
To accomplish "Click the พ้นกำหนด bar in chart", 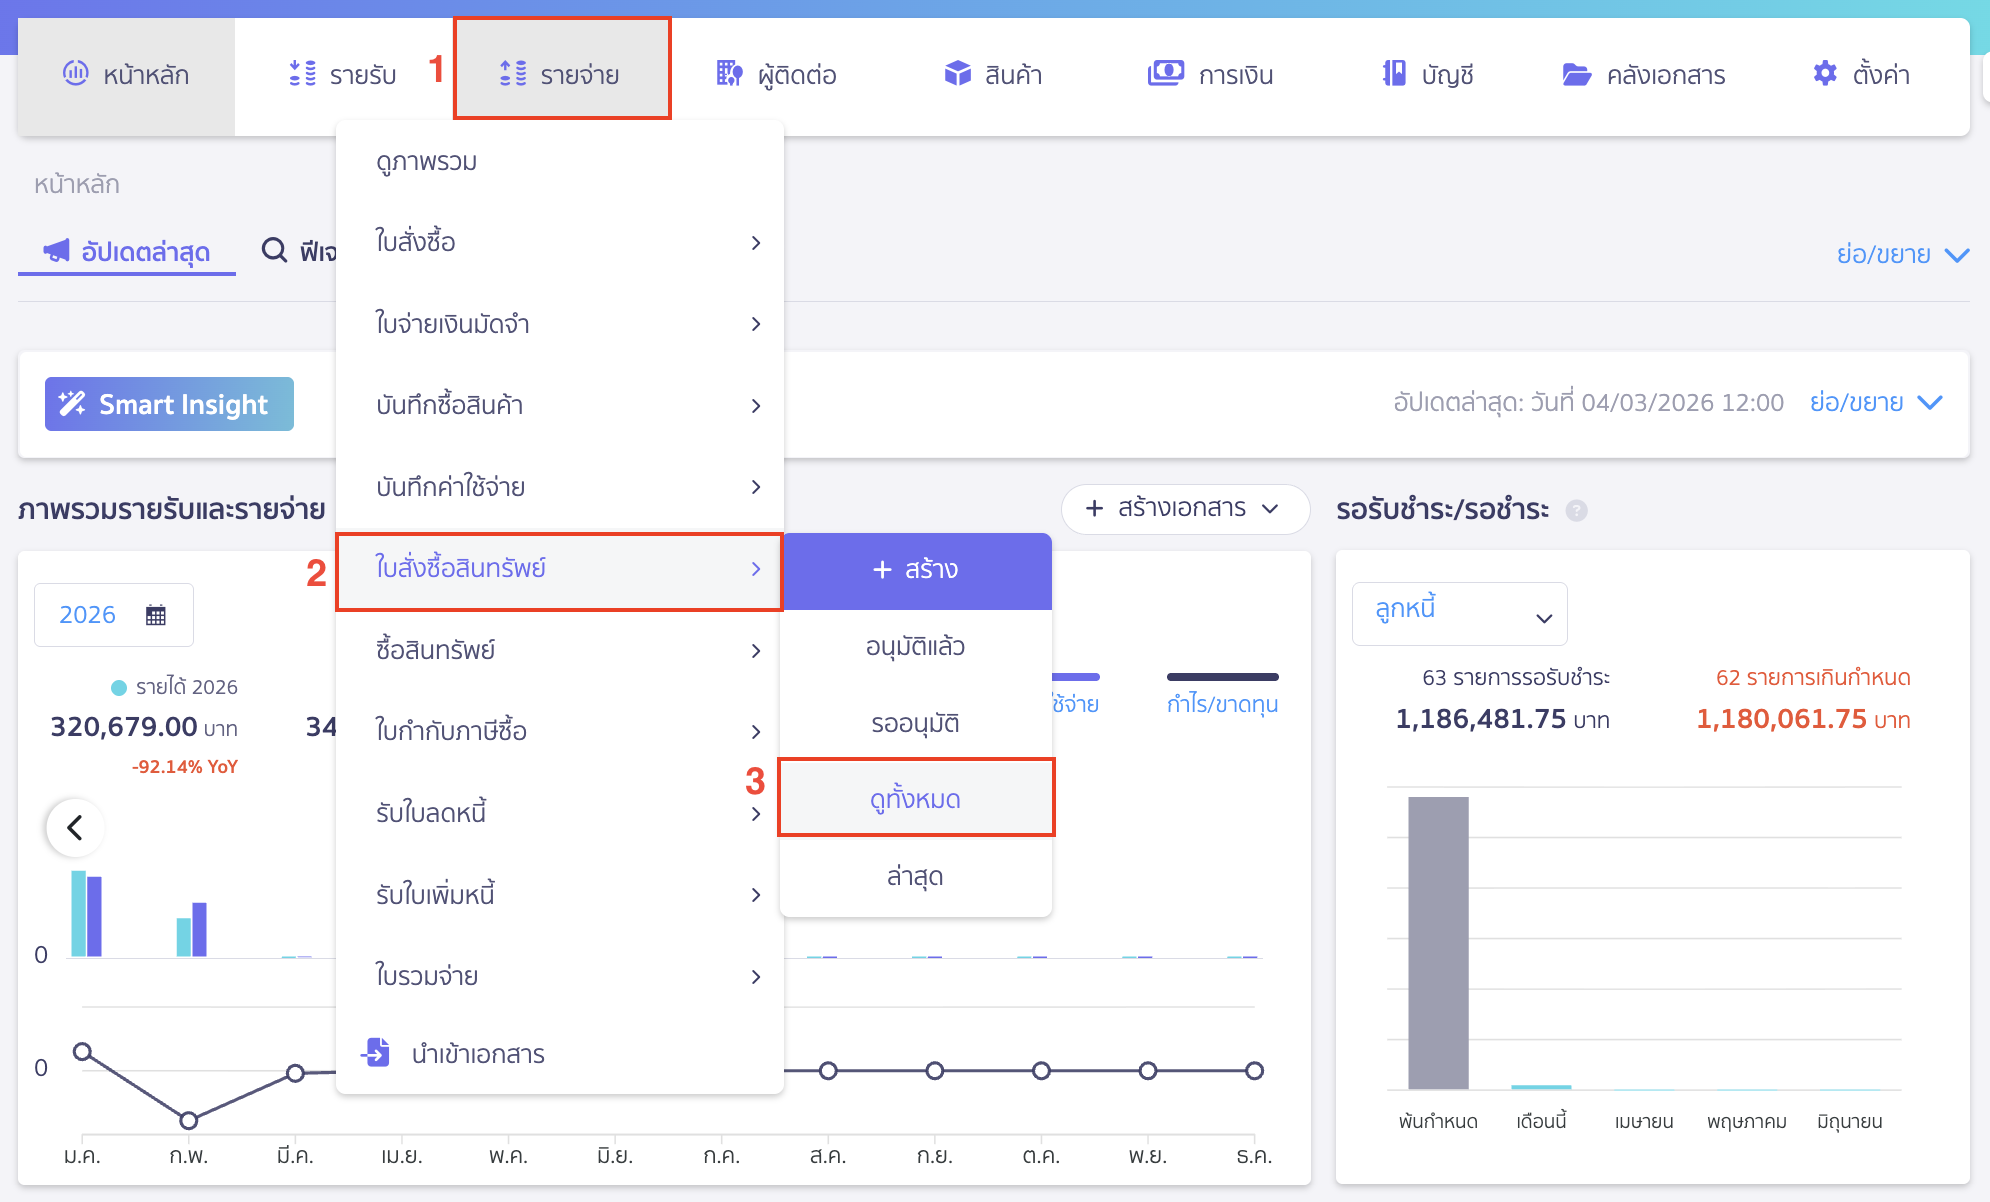I will coord(1437,942).
